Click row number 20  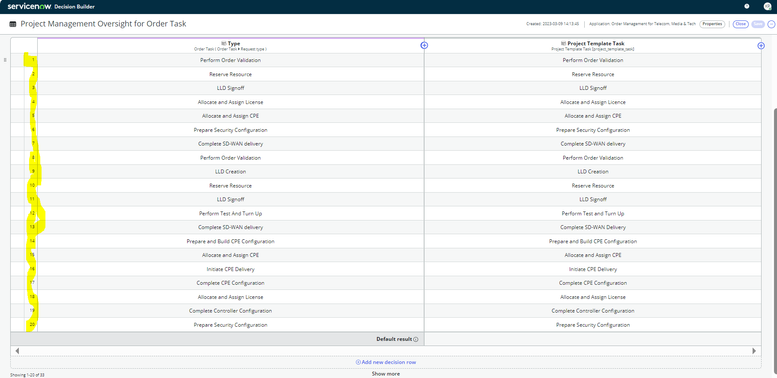point(32,325)
